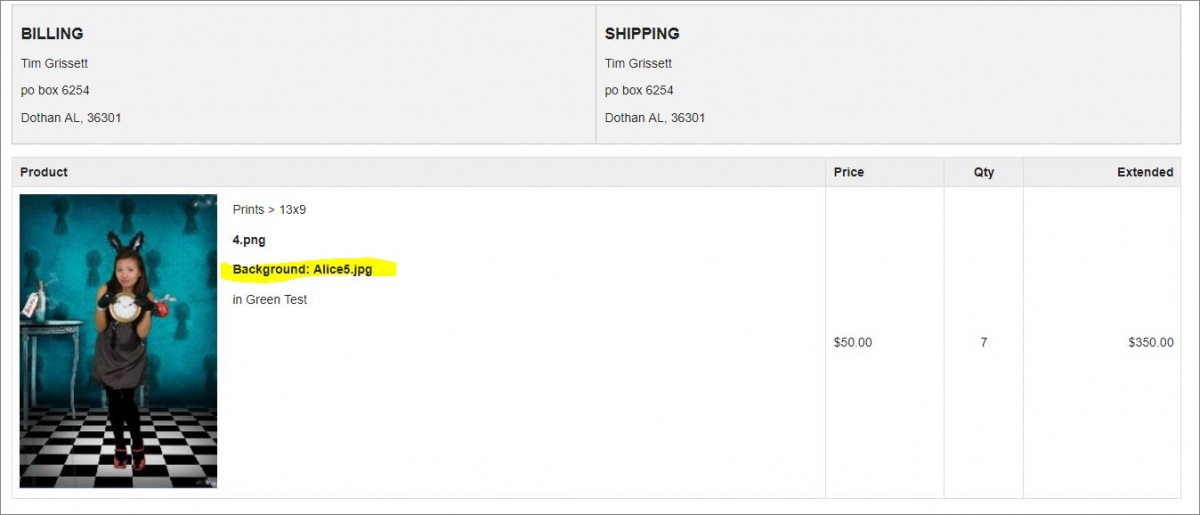The height and width of the screenshot is (515, 1200).
Task: Click po box 6254 in Billing address
Action: tap(56, 91)
